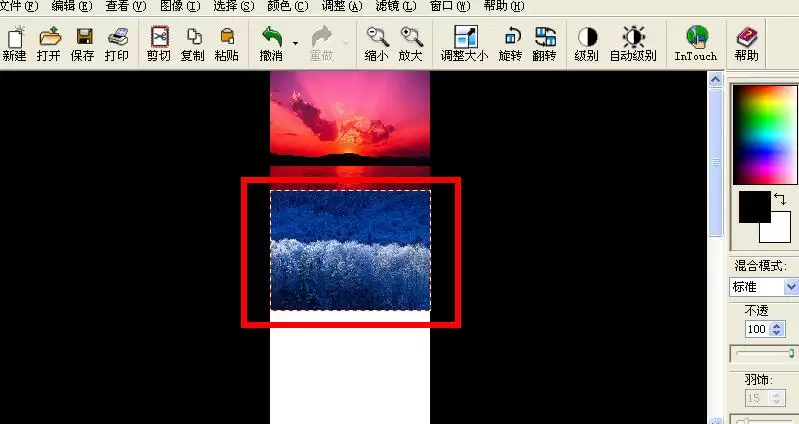Pick a color from the spectrum palette
Image resolution: width=799 pixels, height=424 pixels.
(x=765, y=134)
